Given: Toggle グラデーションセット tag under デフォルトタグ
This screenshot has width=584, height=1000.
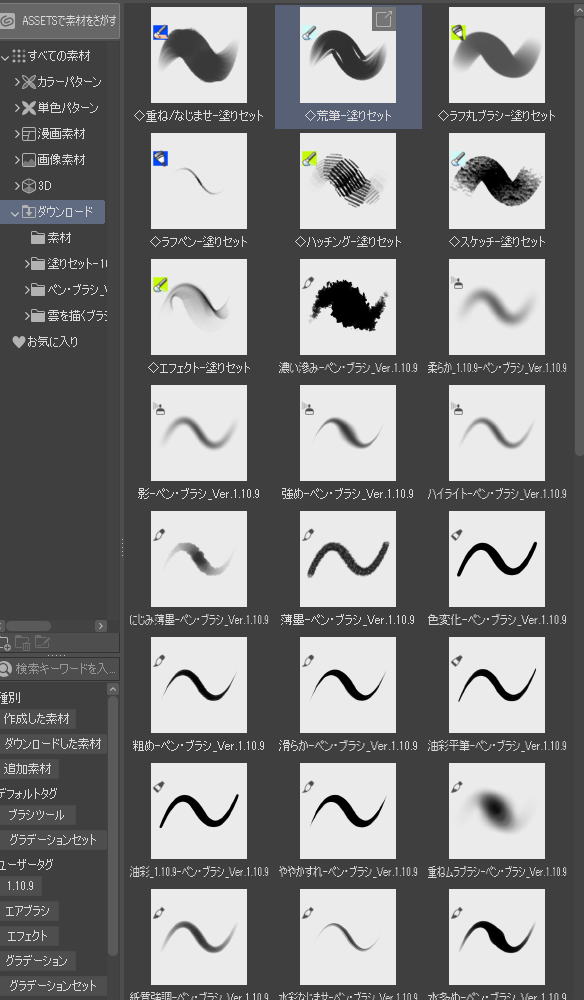Looking at the screenshot, I should point(53,839).
